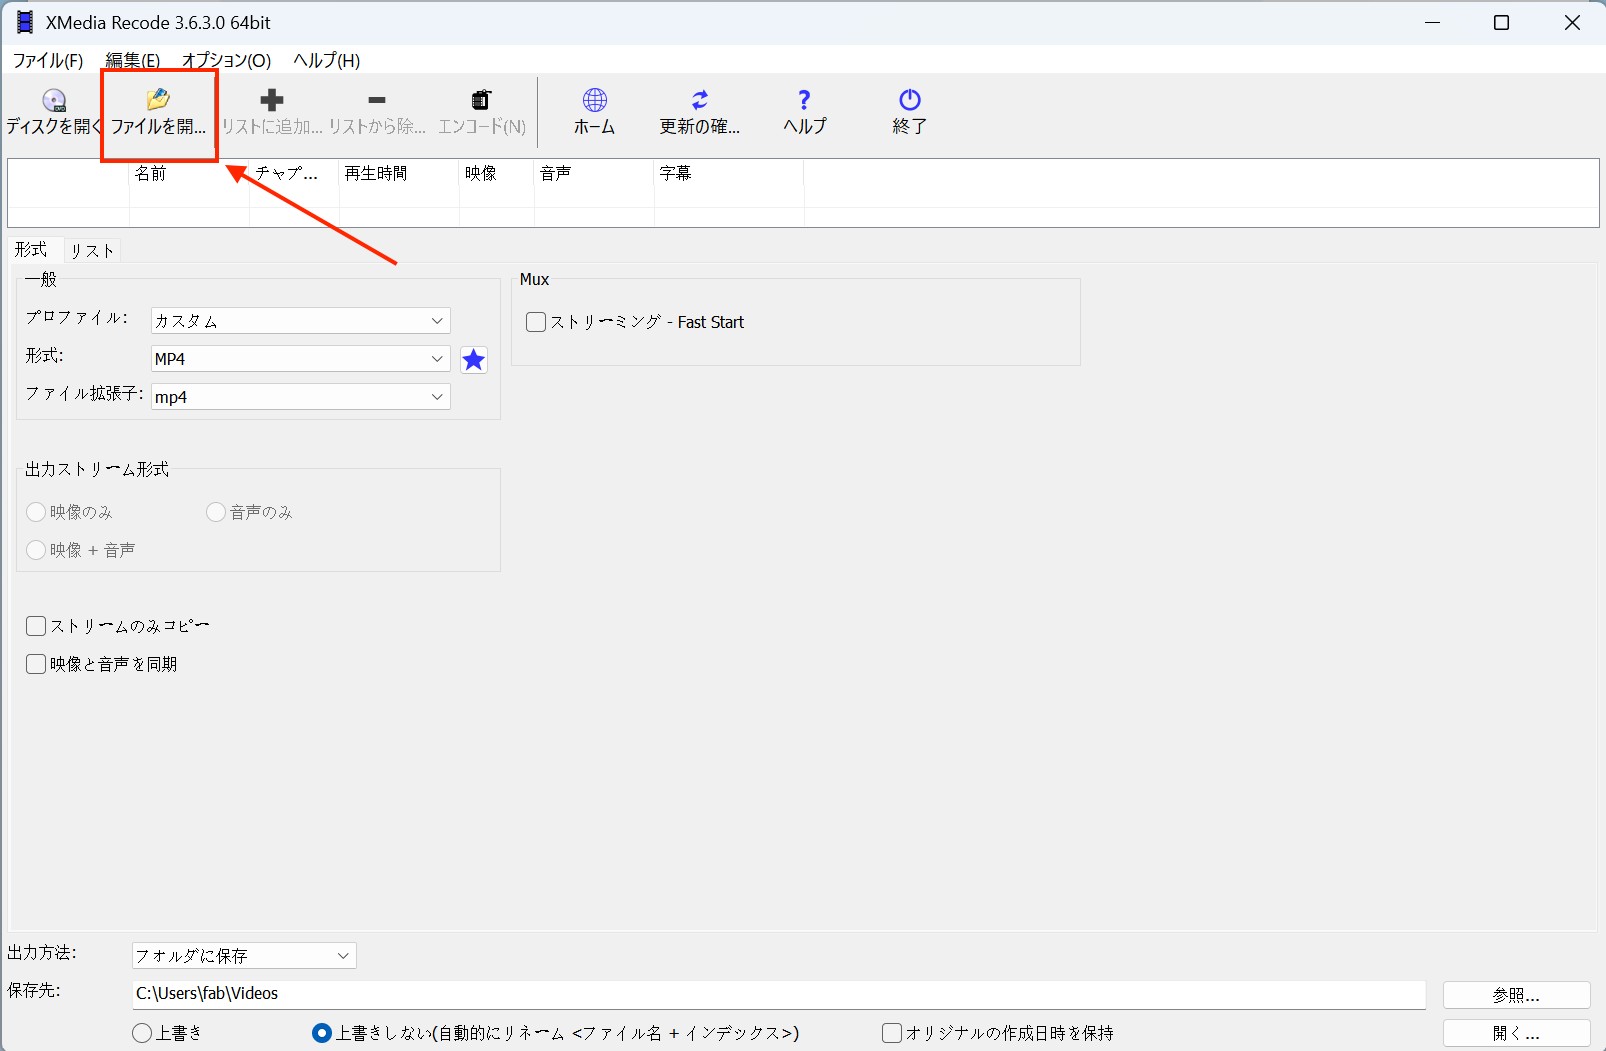Enable ストリーミング - Fast Start checkbox
Viewport: 1606px width, 1051px height.
tap(536, 322)
